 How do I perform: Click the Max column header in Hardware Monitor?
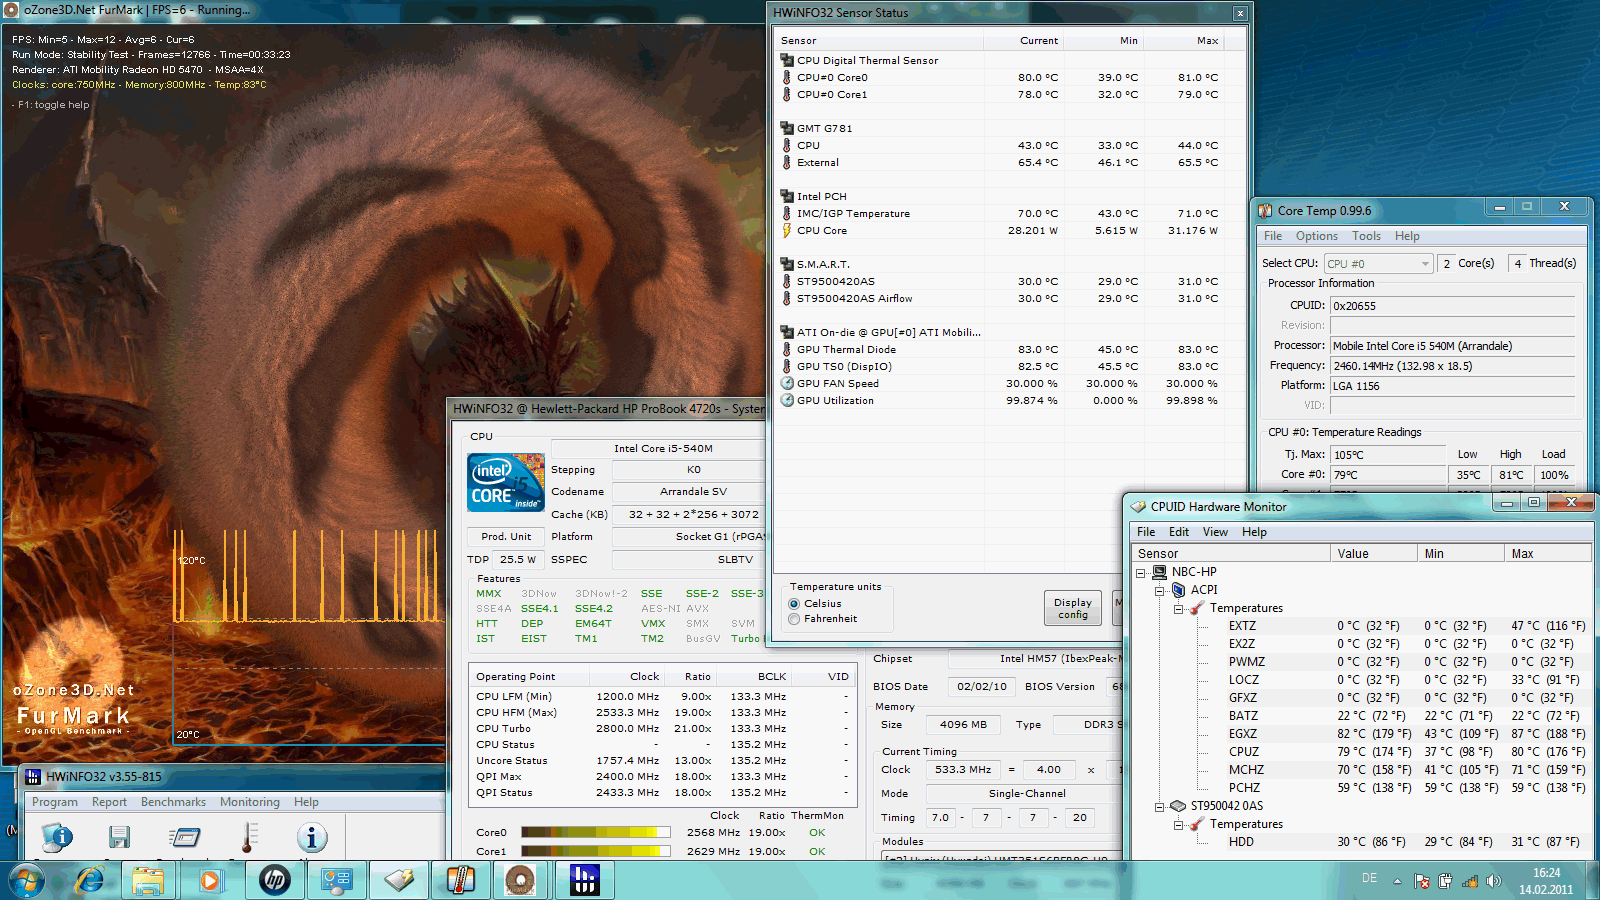(x=1548, y=553)
